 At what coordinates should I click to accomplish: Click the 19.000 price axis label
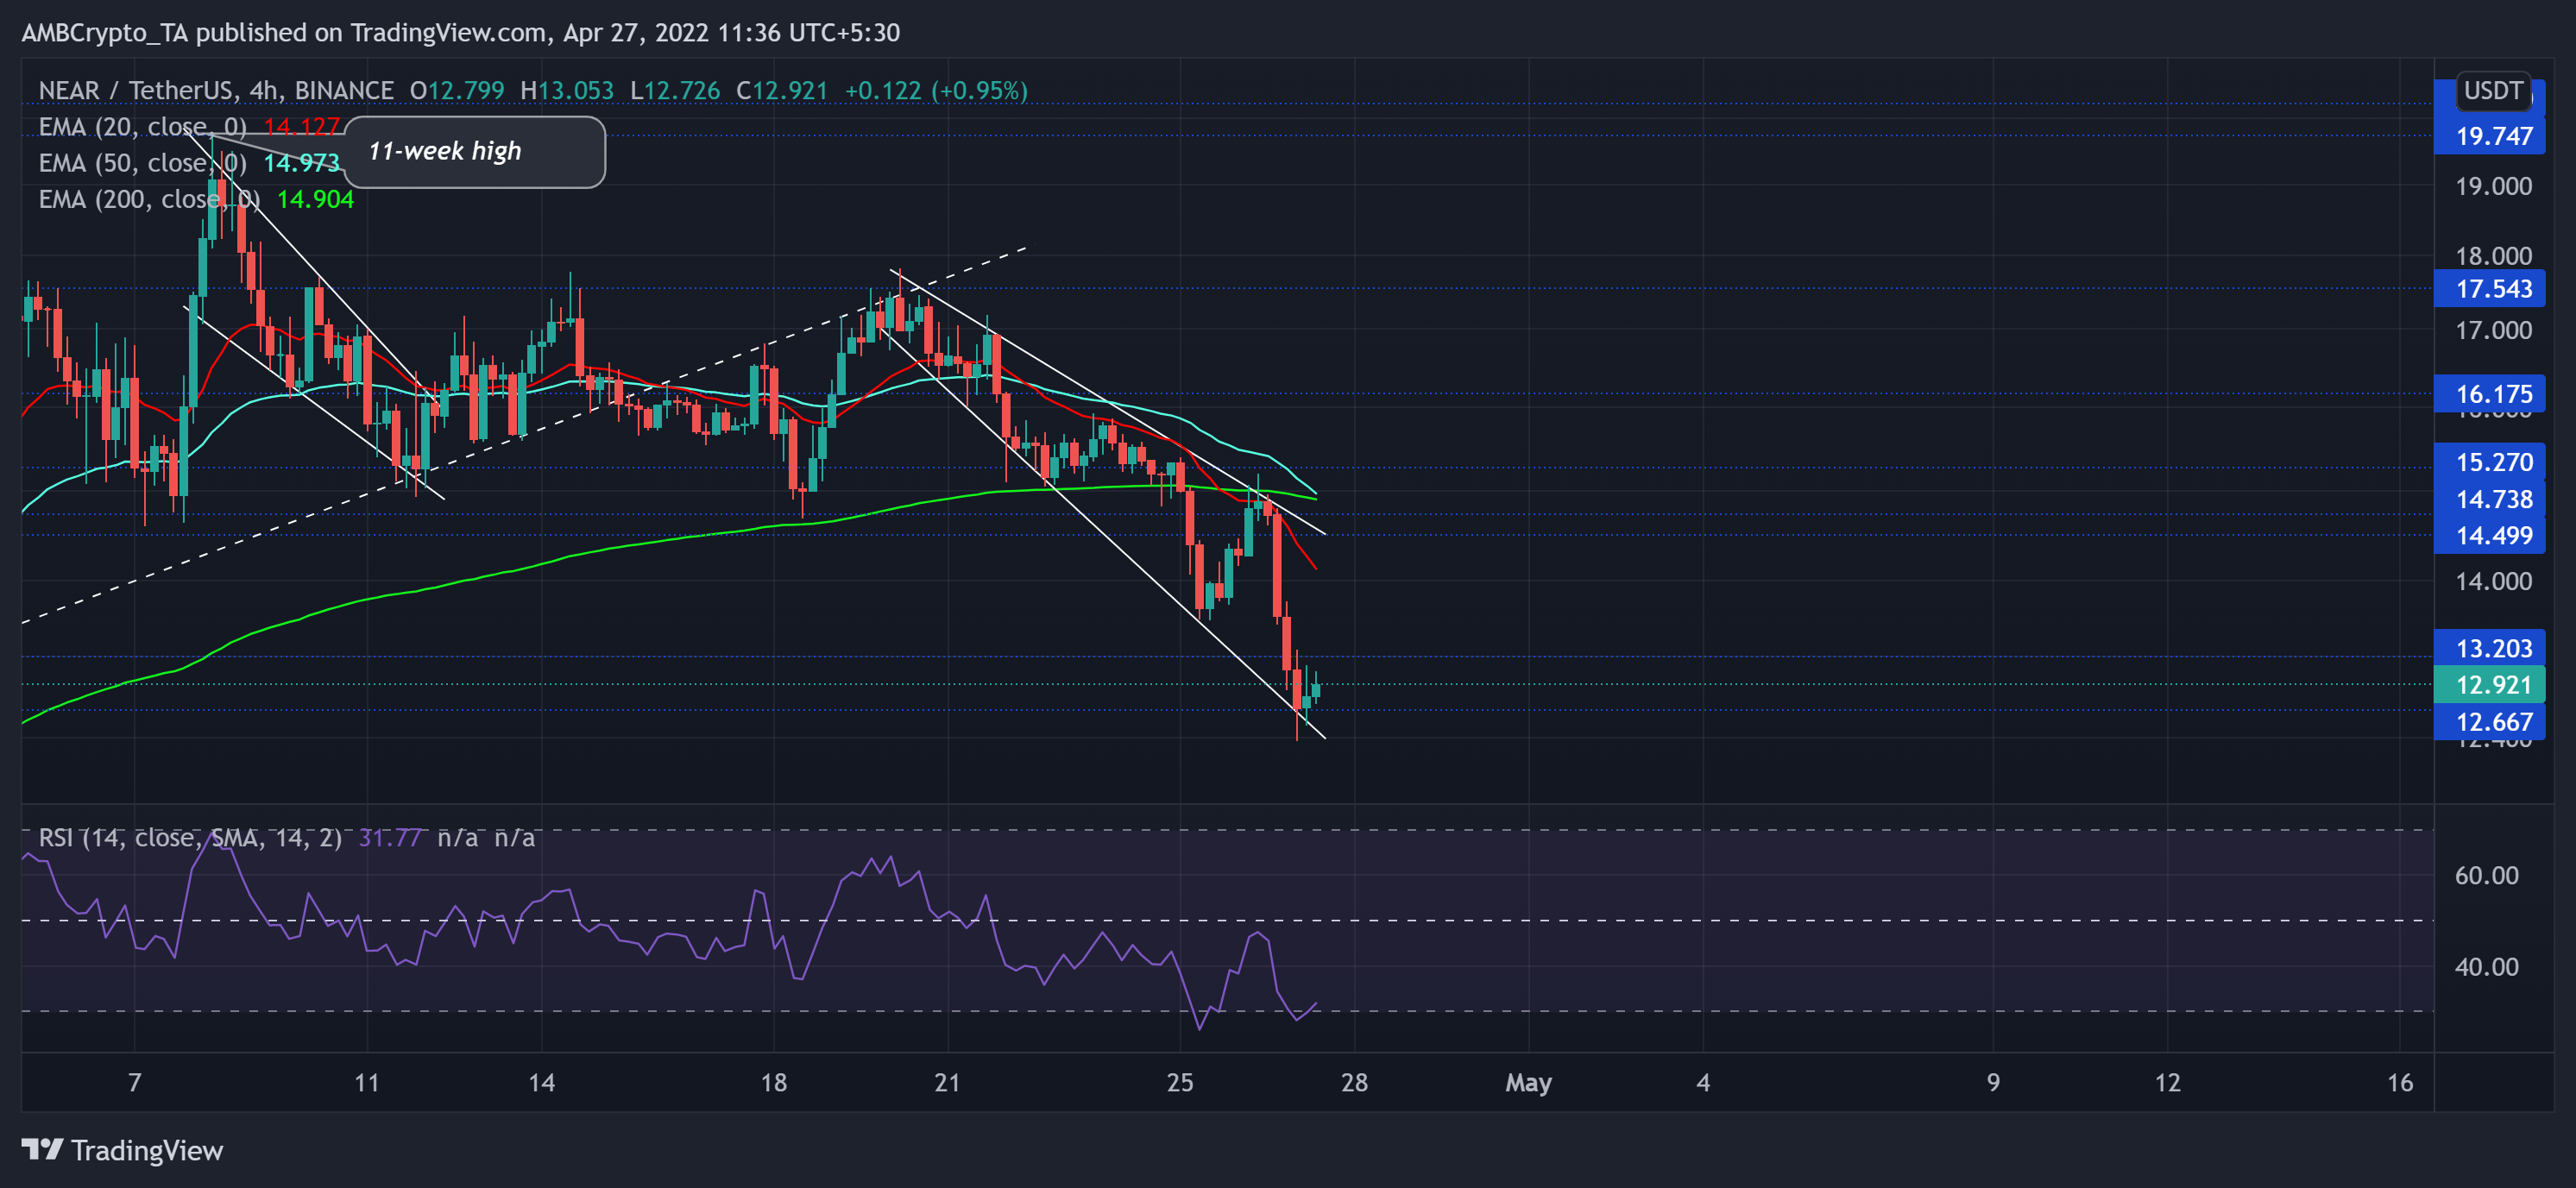click(x=2493, y=187)
